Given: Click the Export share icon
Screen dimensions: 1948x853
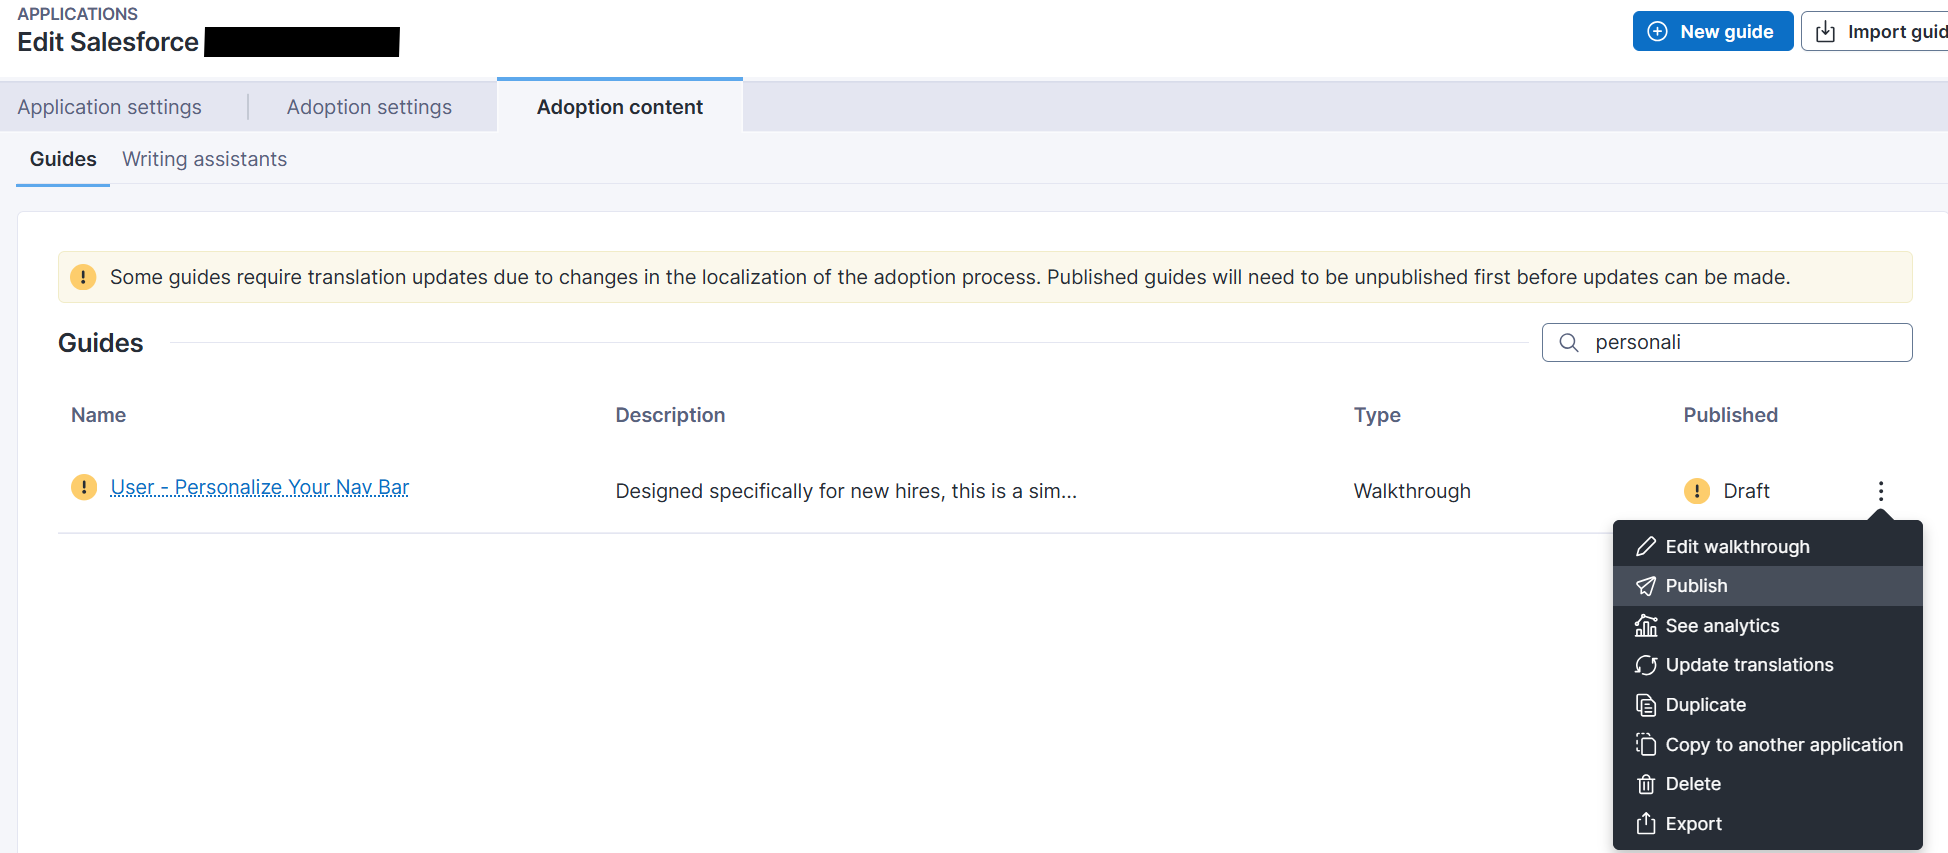Looking at the screenshot, I should click(1645, 824).
